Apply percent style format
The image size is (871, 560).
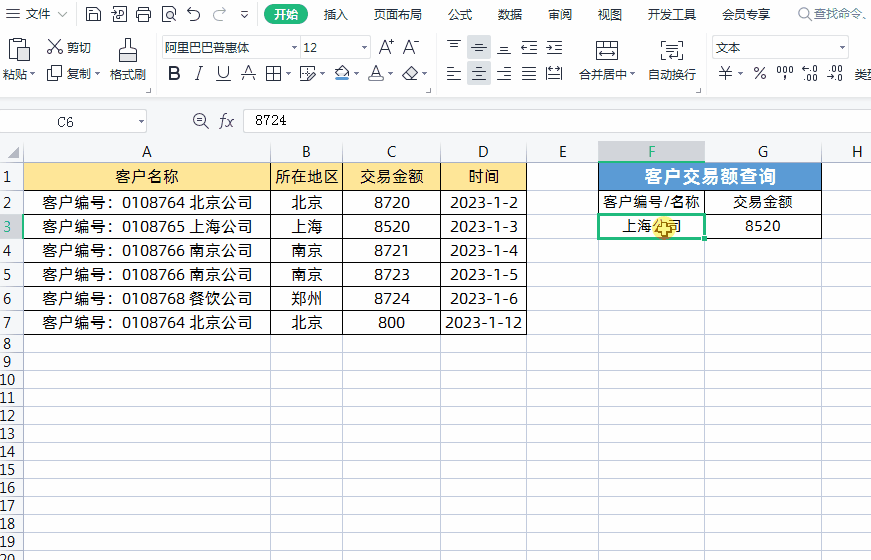760,73
